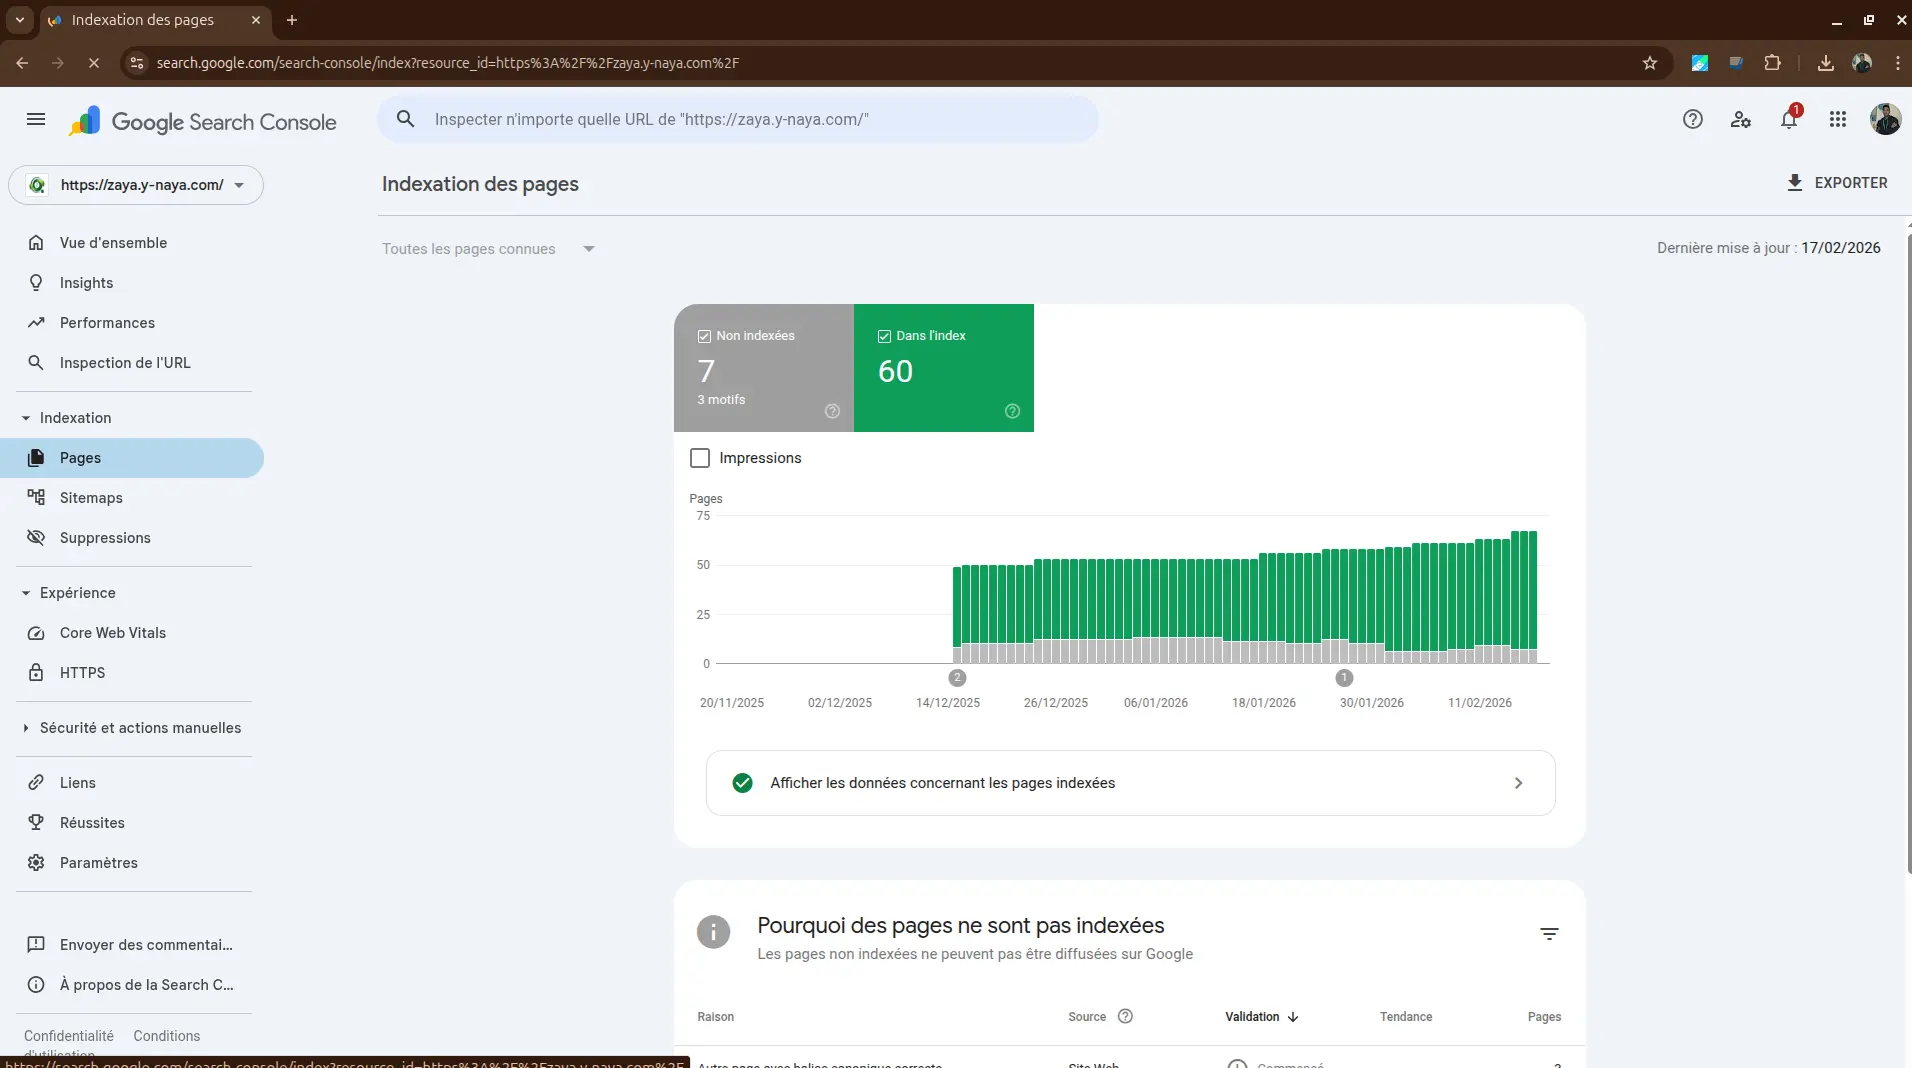Uncheck the Non indexées checkbox
Image resolution: width=1912 pixels, height=1068 pixels.
click(x=704, y=336)
